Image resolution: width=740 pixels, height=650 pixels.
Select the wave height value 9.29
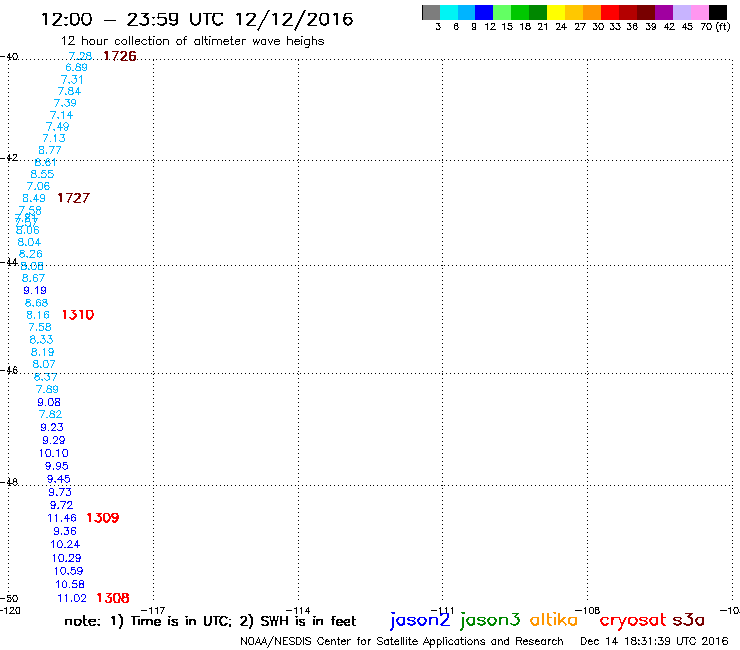tap(54, 440)
